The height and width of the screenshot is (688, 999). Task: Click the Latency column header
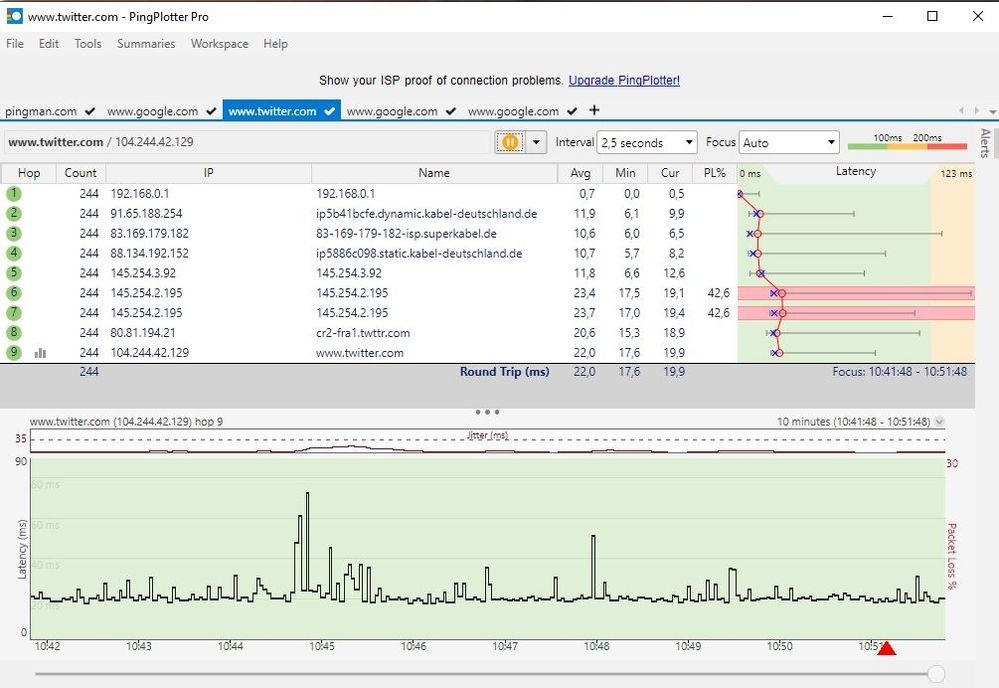856,171
